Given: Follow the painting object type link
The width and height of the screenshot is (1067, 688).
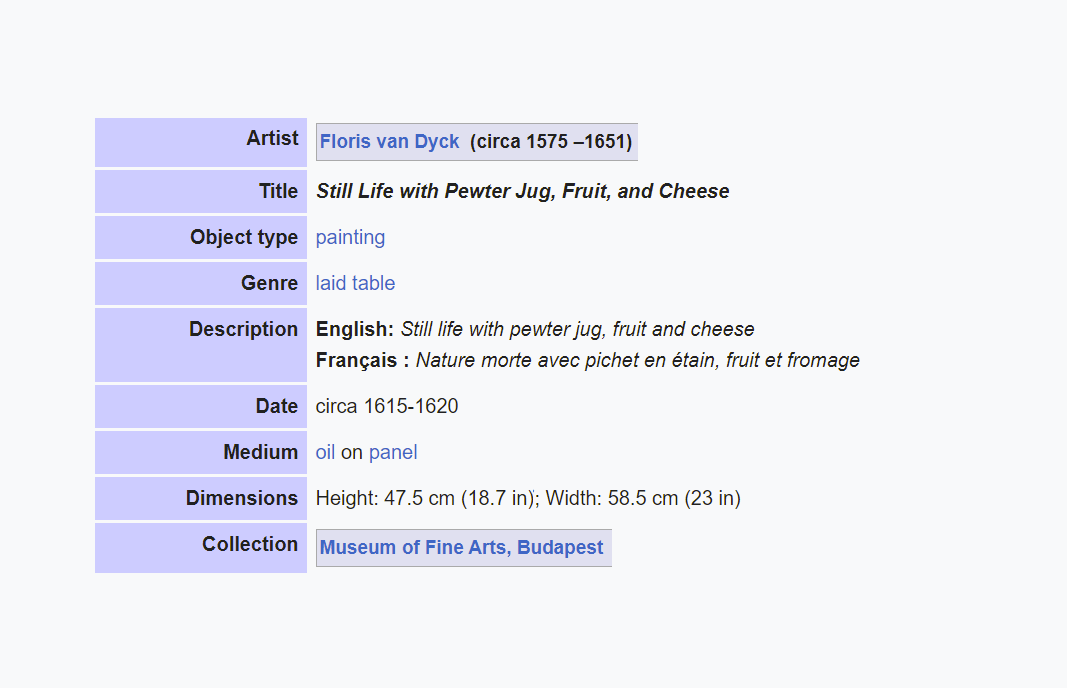Looking at the screenshot, I should click(350, 237).
